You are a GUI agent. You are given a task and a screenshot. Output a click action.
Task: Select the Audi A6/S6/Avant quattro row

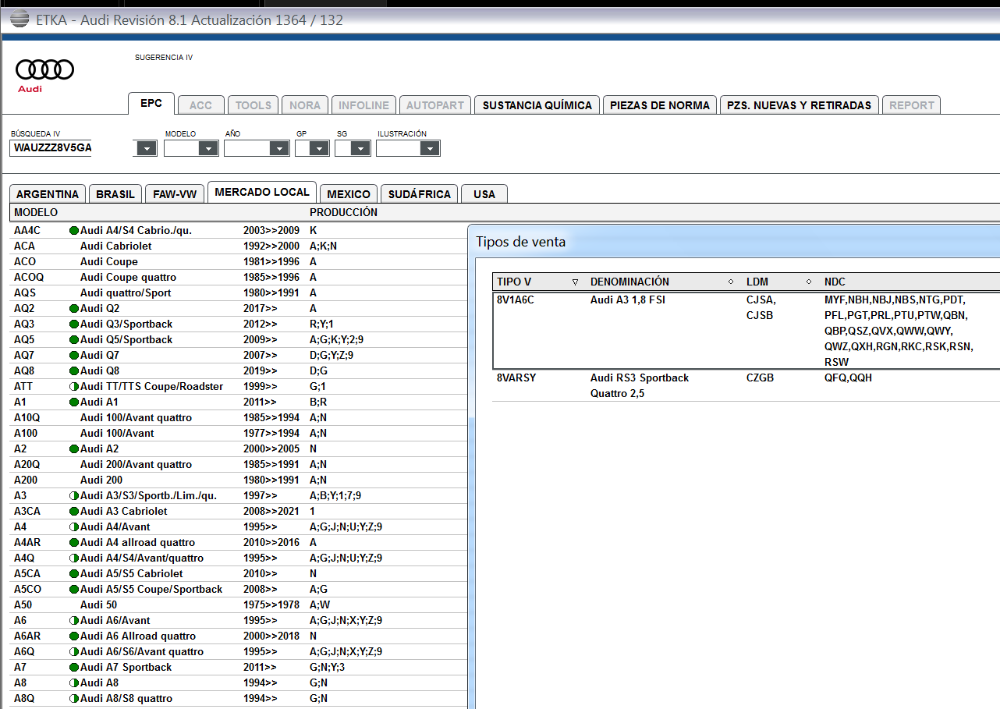pyautogui.click(x=239, y=652)
